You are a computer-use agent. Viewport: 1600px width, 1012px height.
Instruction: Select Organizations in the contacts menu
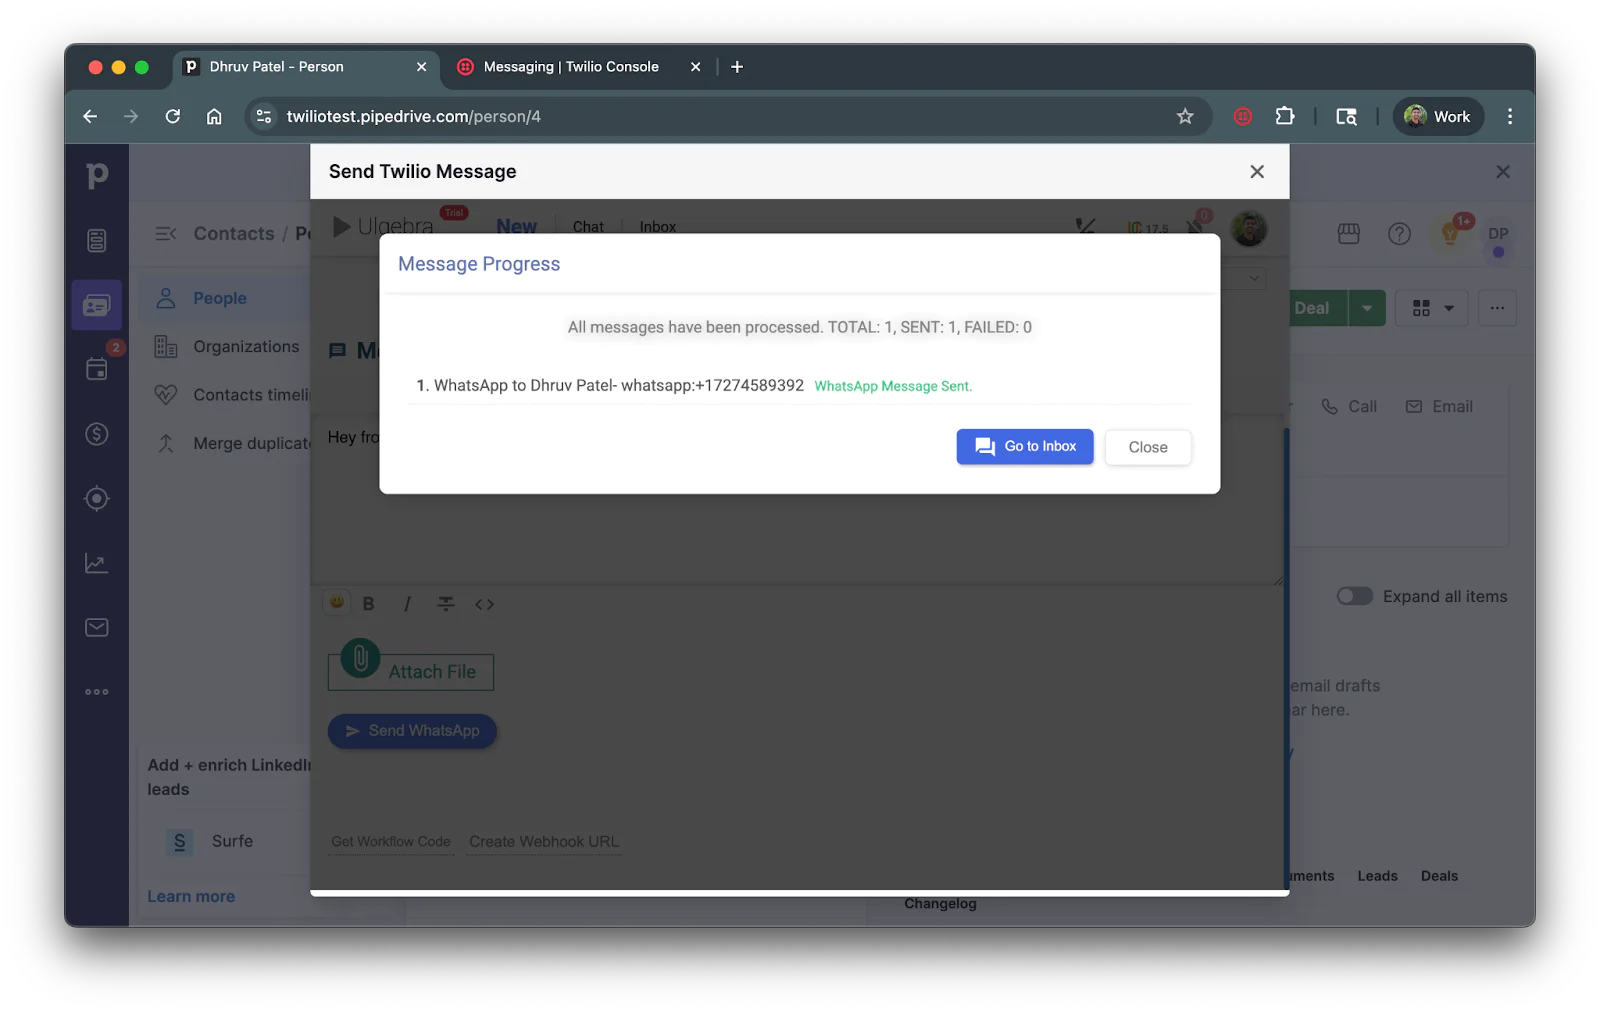pos(245,346)
